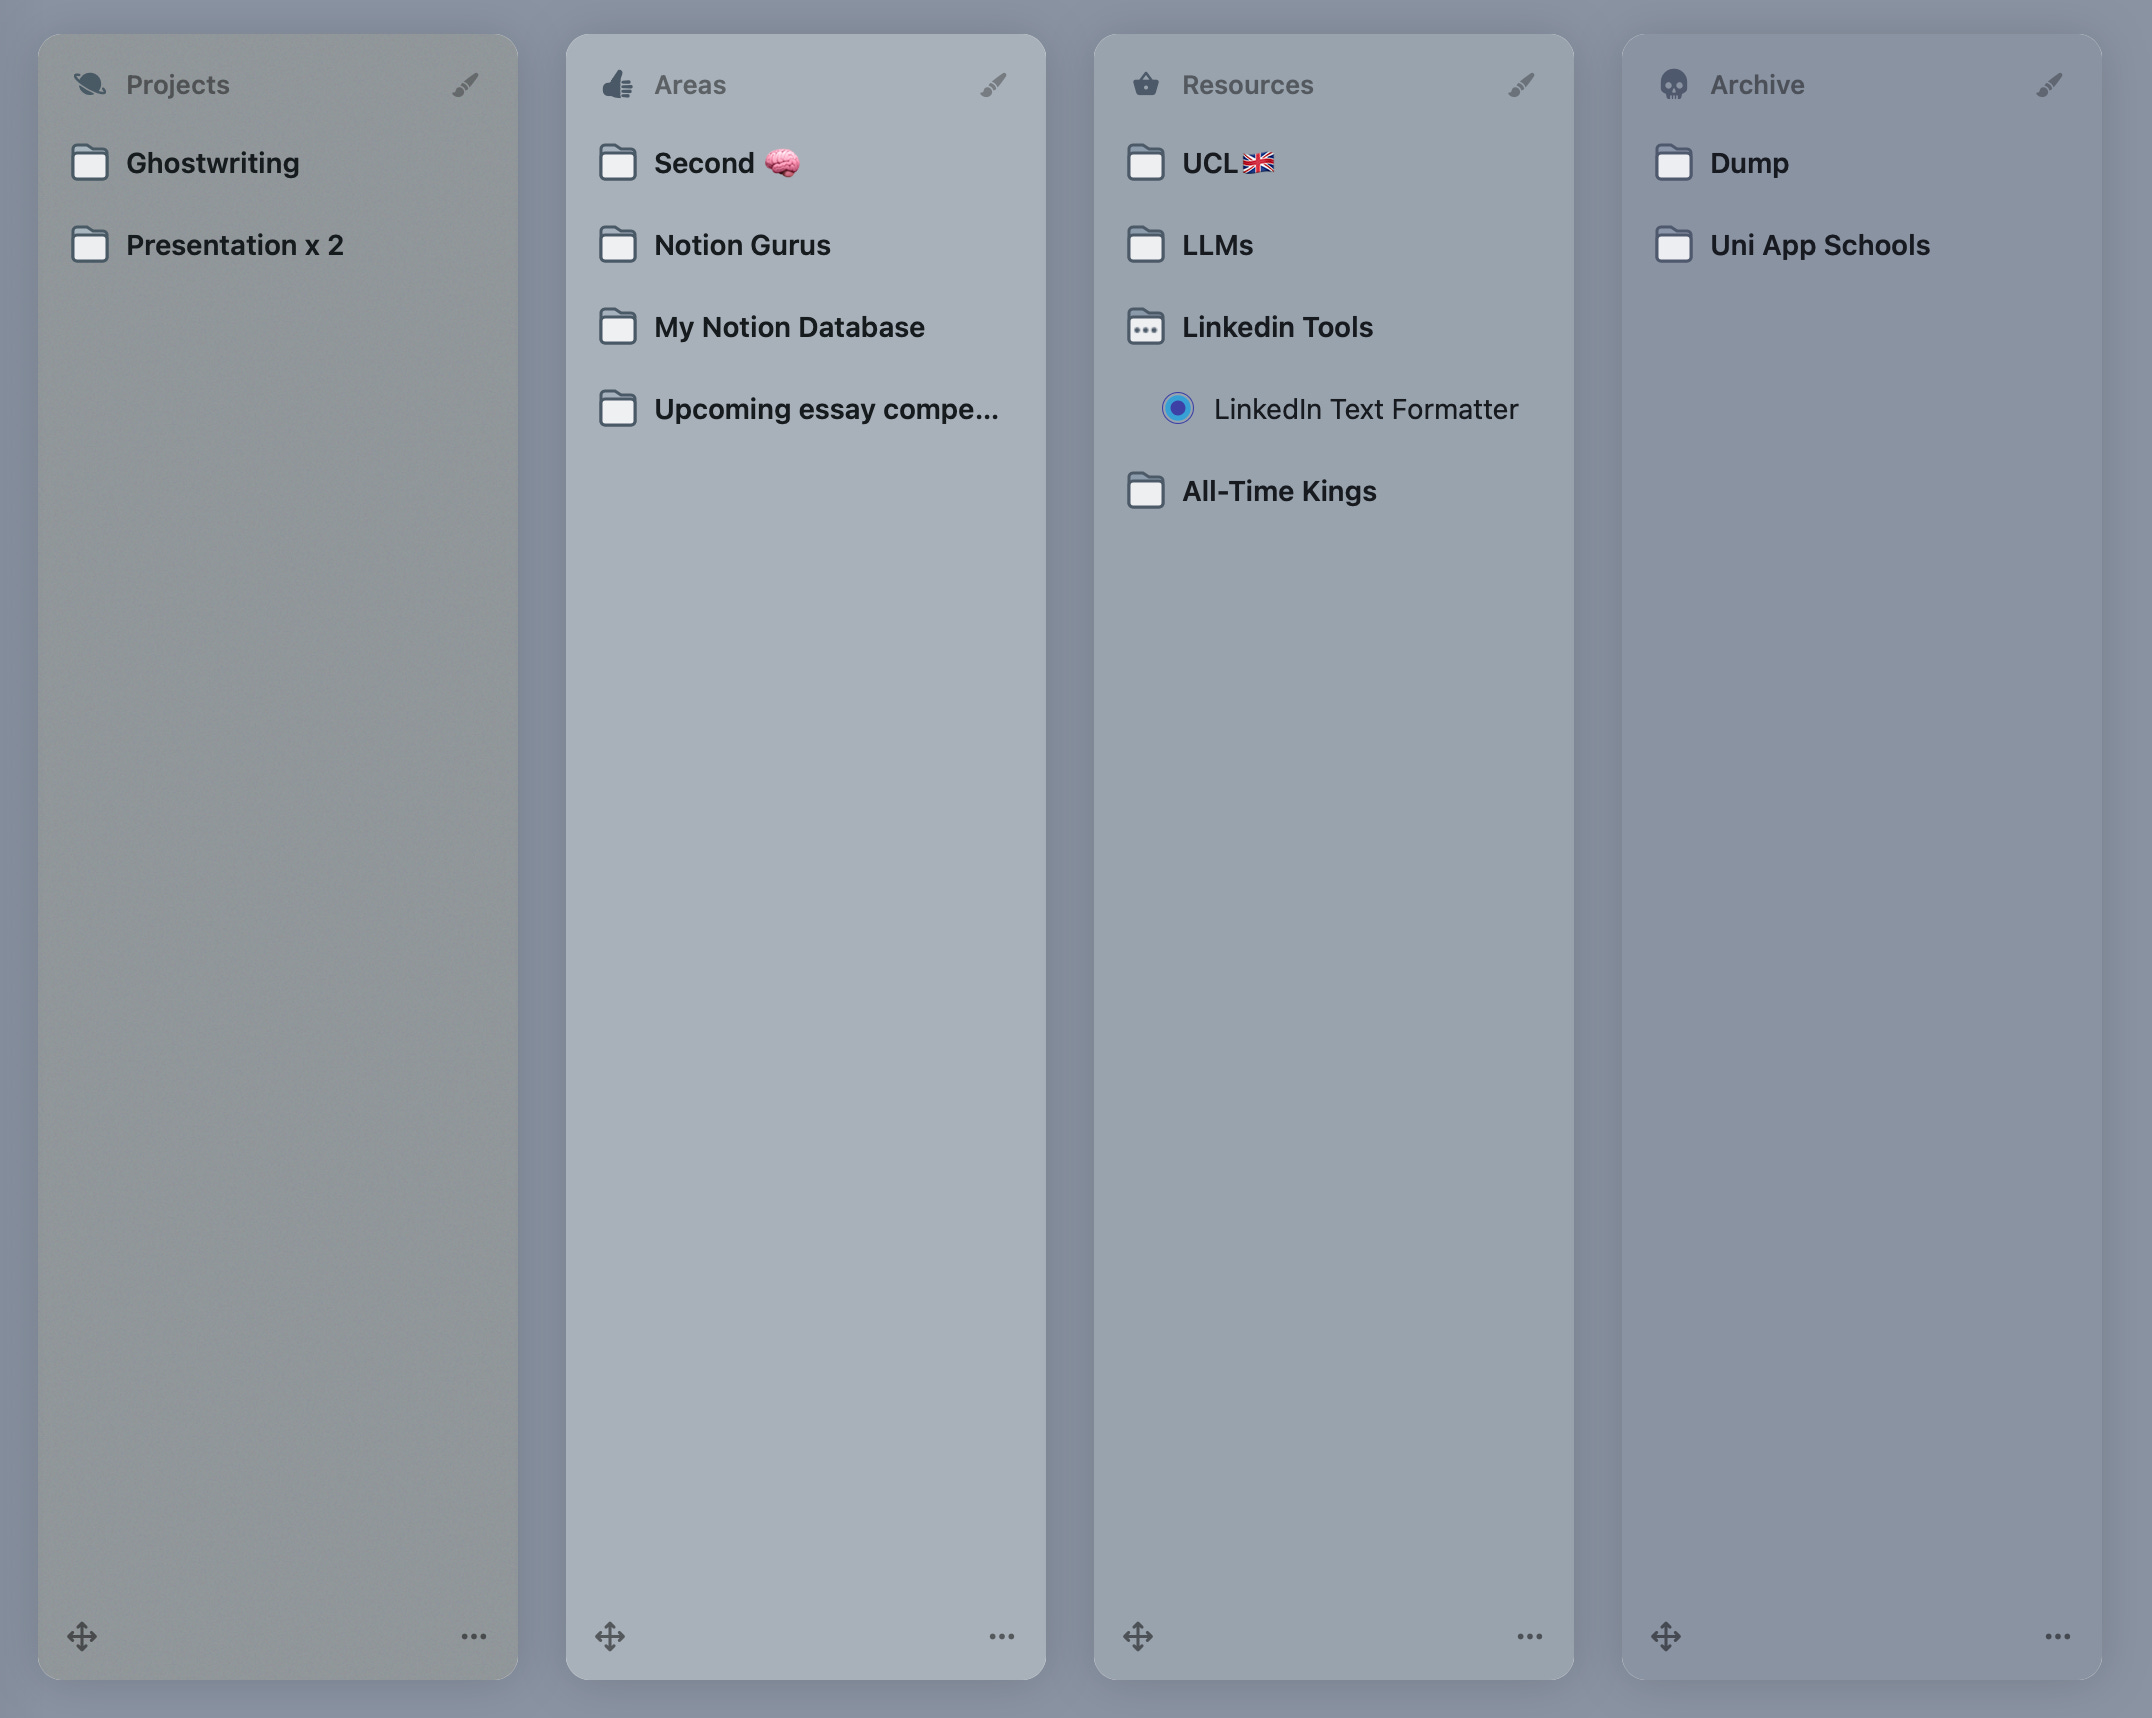2152x1718 pixels.
Task: Expand the All-Time Kings folder
Action: 1146,491
